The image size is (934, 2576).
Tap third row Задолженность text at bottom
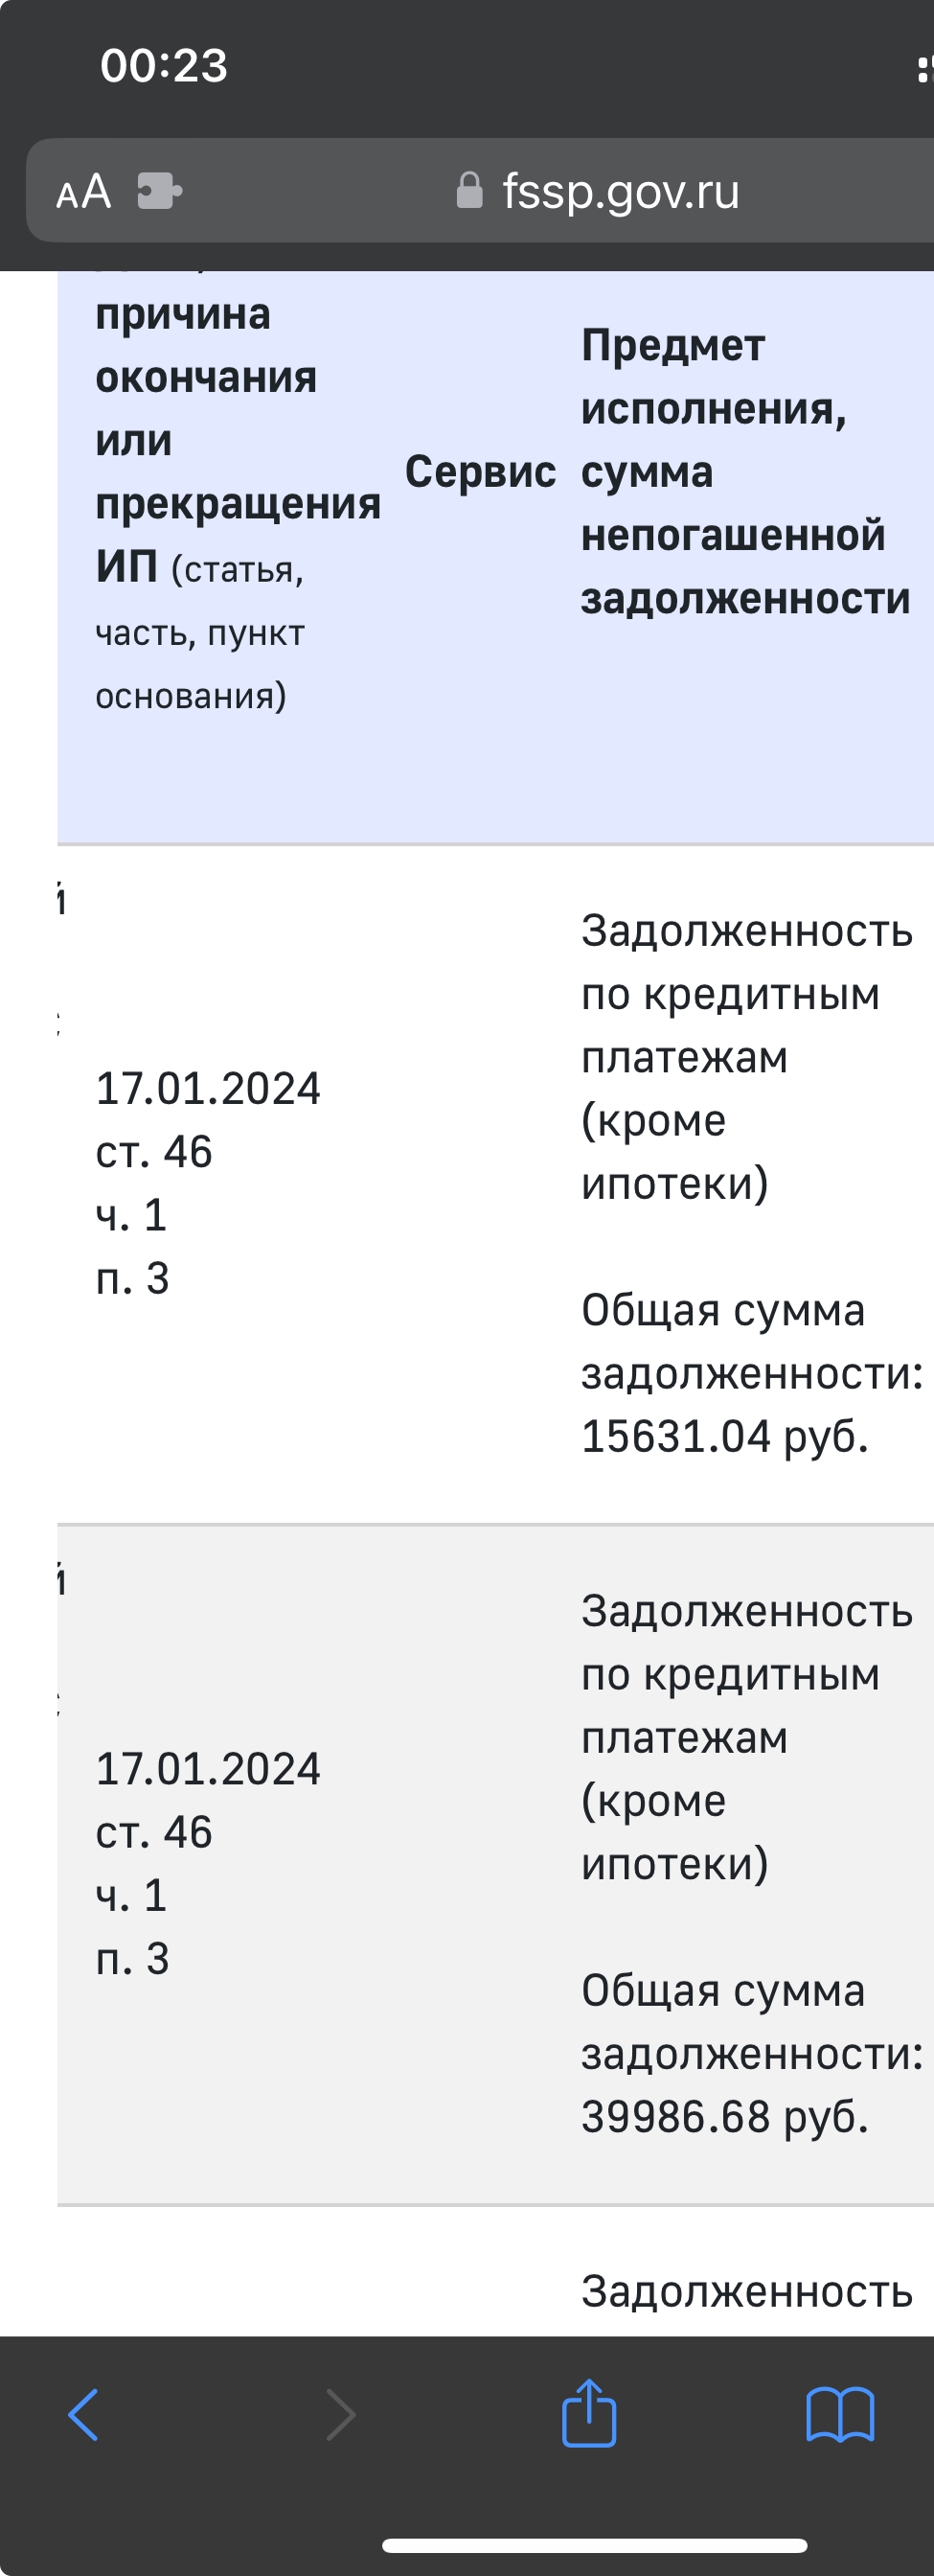[x=747, y=2291]
